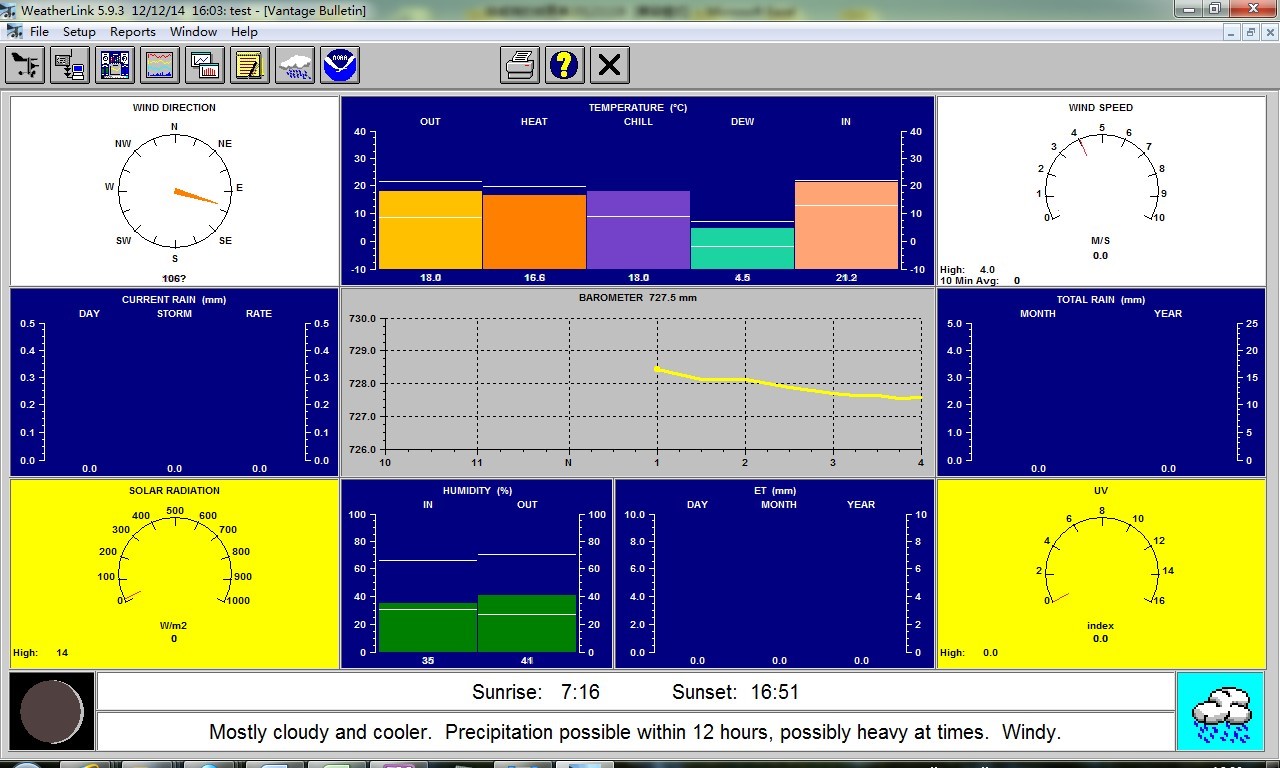Click the printer icon to print

(520, 66)
